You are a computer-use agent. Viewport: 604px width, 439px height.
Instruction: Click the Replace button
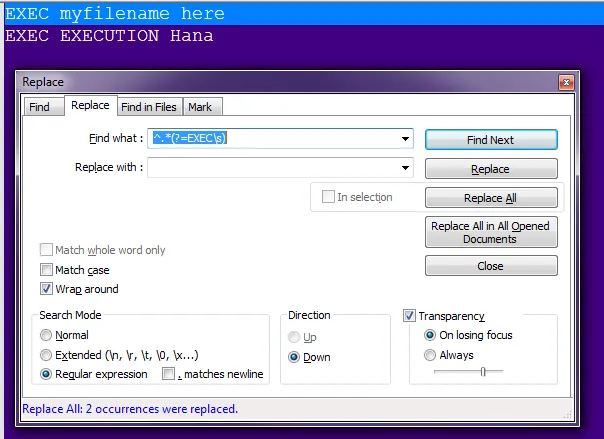click(491, 169)
